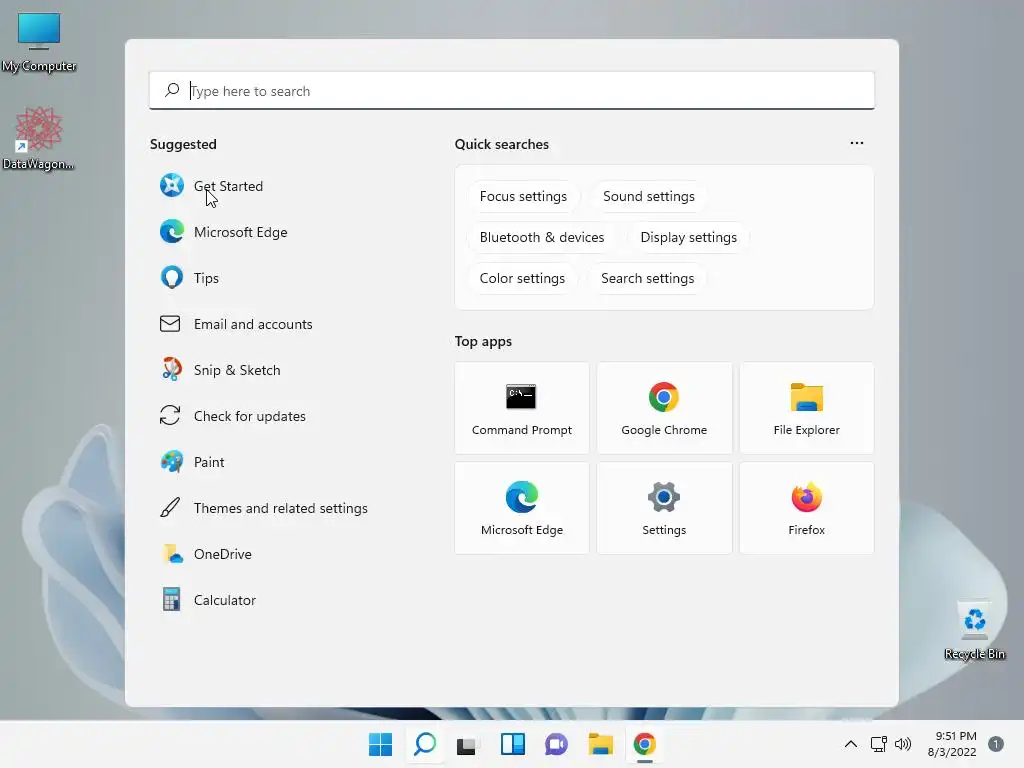Open File Explorer on the taskbar
The width and height of the screenshot is (1024, 768).
(x=600, y=744)
